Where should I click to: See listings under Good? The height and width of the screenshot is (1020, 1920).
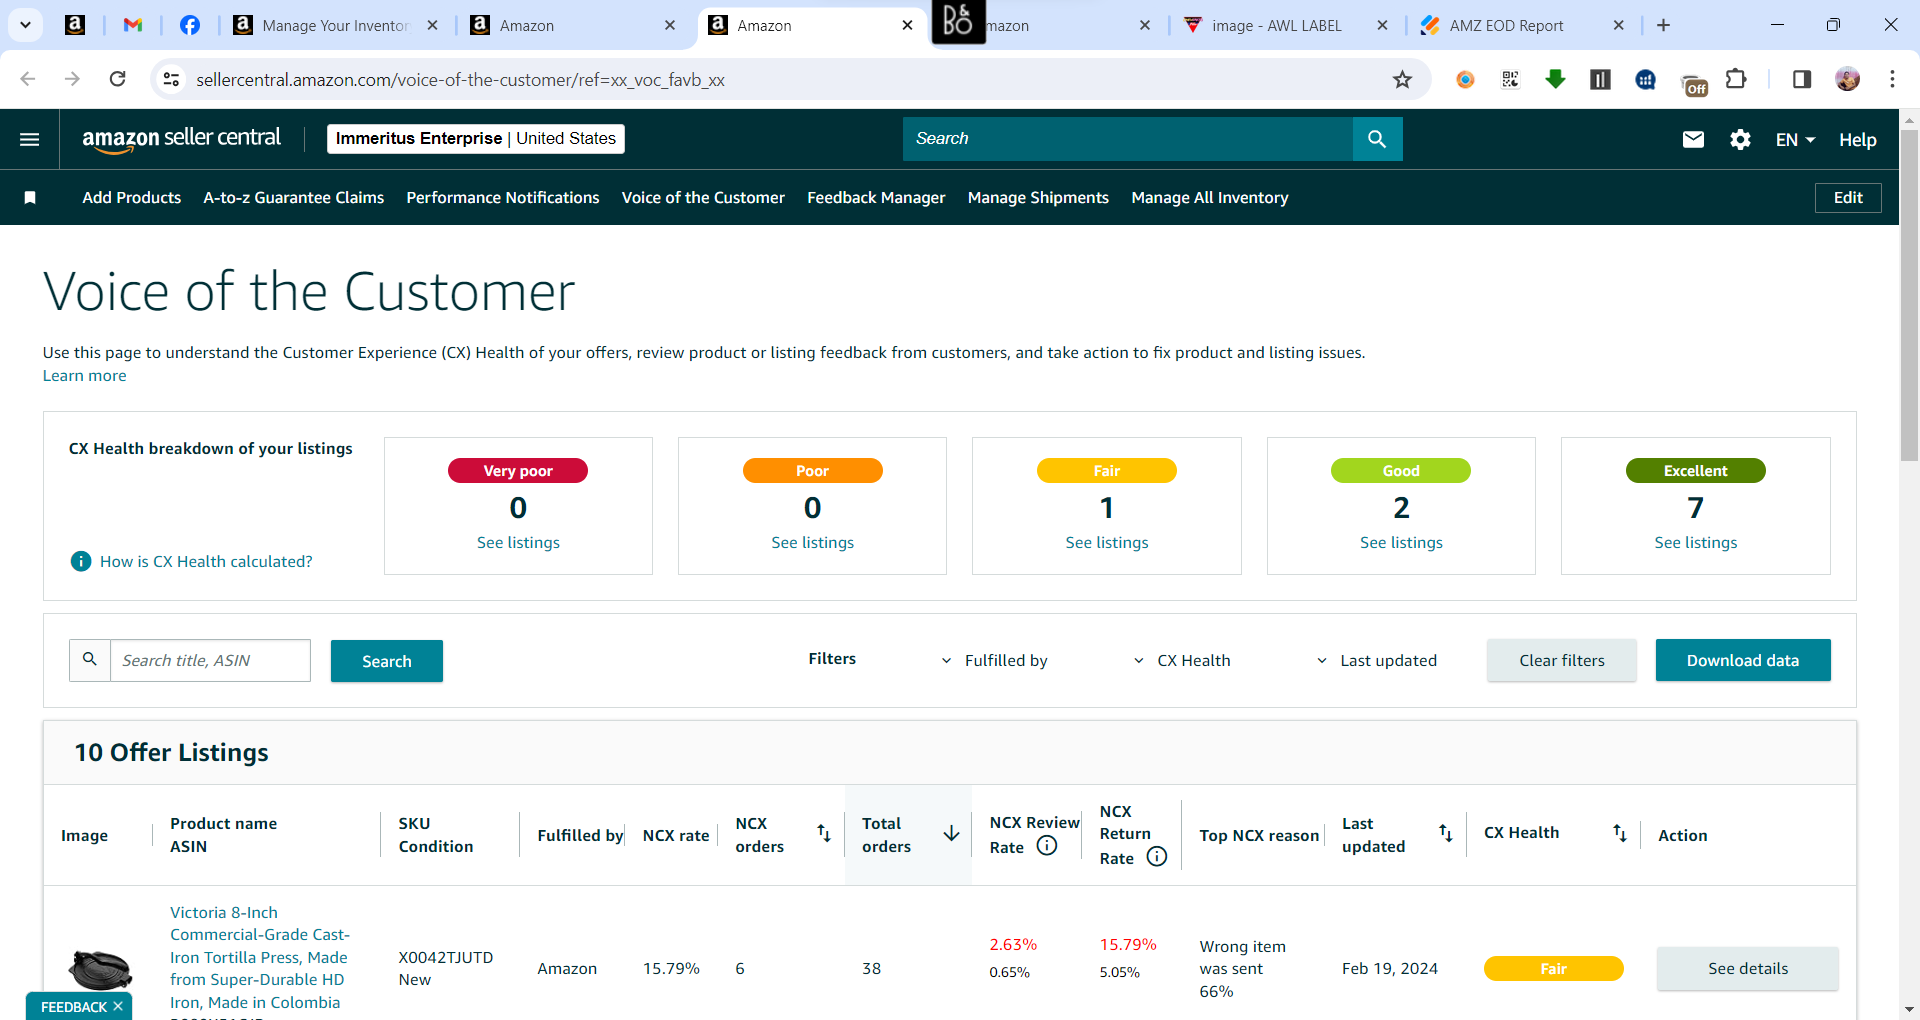pyautogui.click(x=1401, y=543)
